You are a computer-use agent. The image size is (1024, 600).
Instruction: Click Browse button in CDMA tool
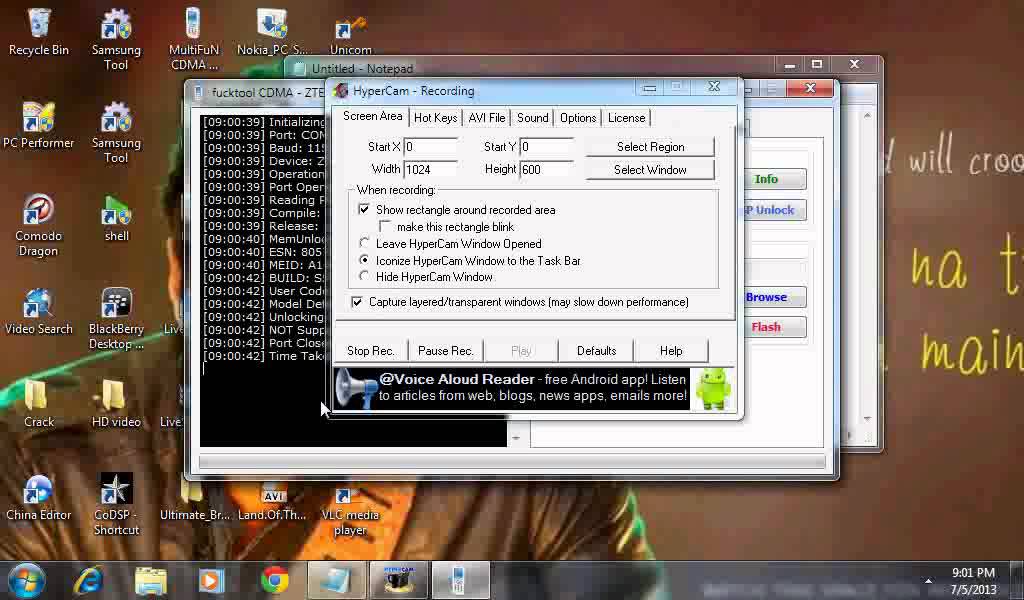[x=775, y=297]
